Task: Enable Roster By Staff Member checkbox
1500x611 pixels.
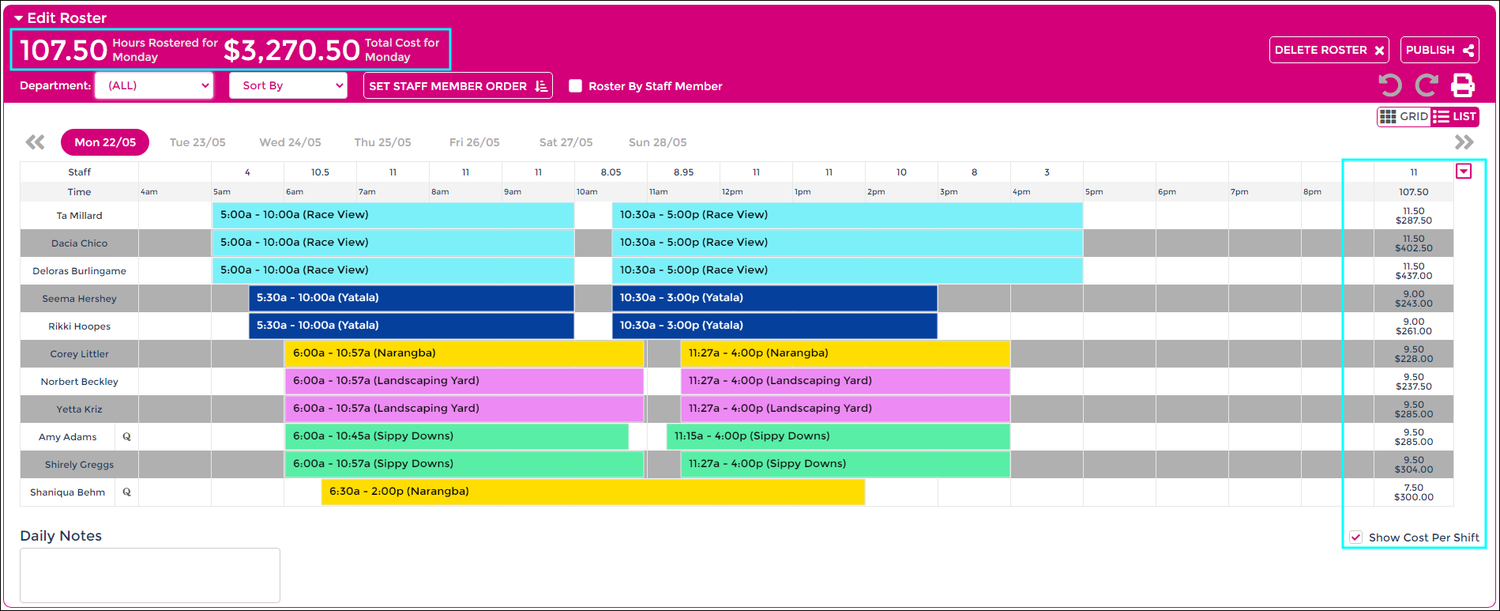Action: (575, 86)
